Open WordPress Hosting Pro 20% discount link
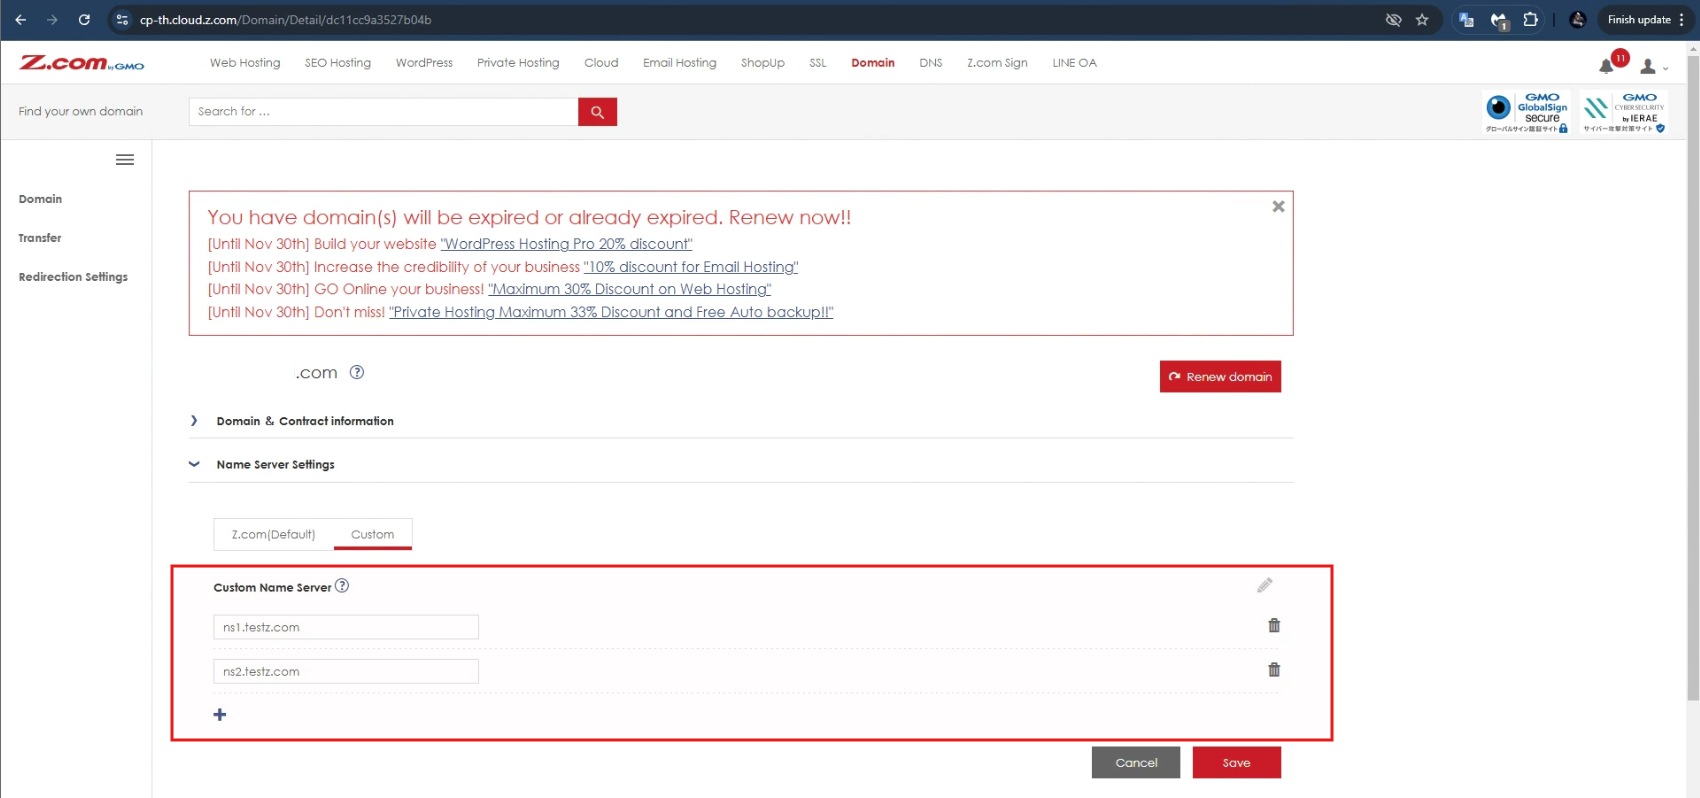The width and height of the screenshot is (1700, 798). tap(566, 244)
